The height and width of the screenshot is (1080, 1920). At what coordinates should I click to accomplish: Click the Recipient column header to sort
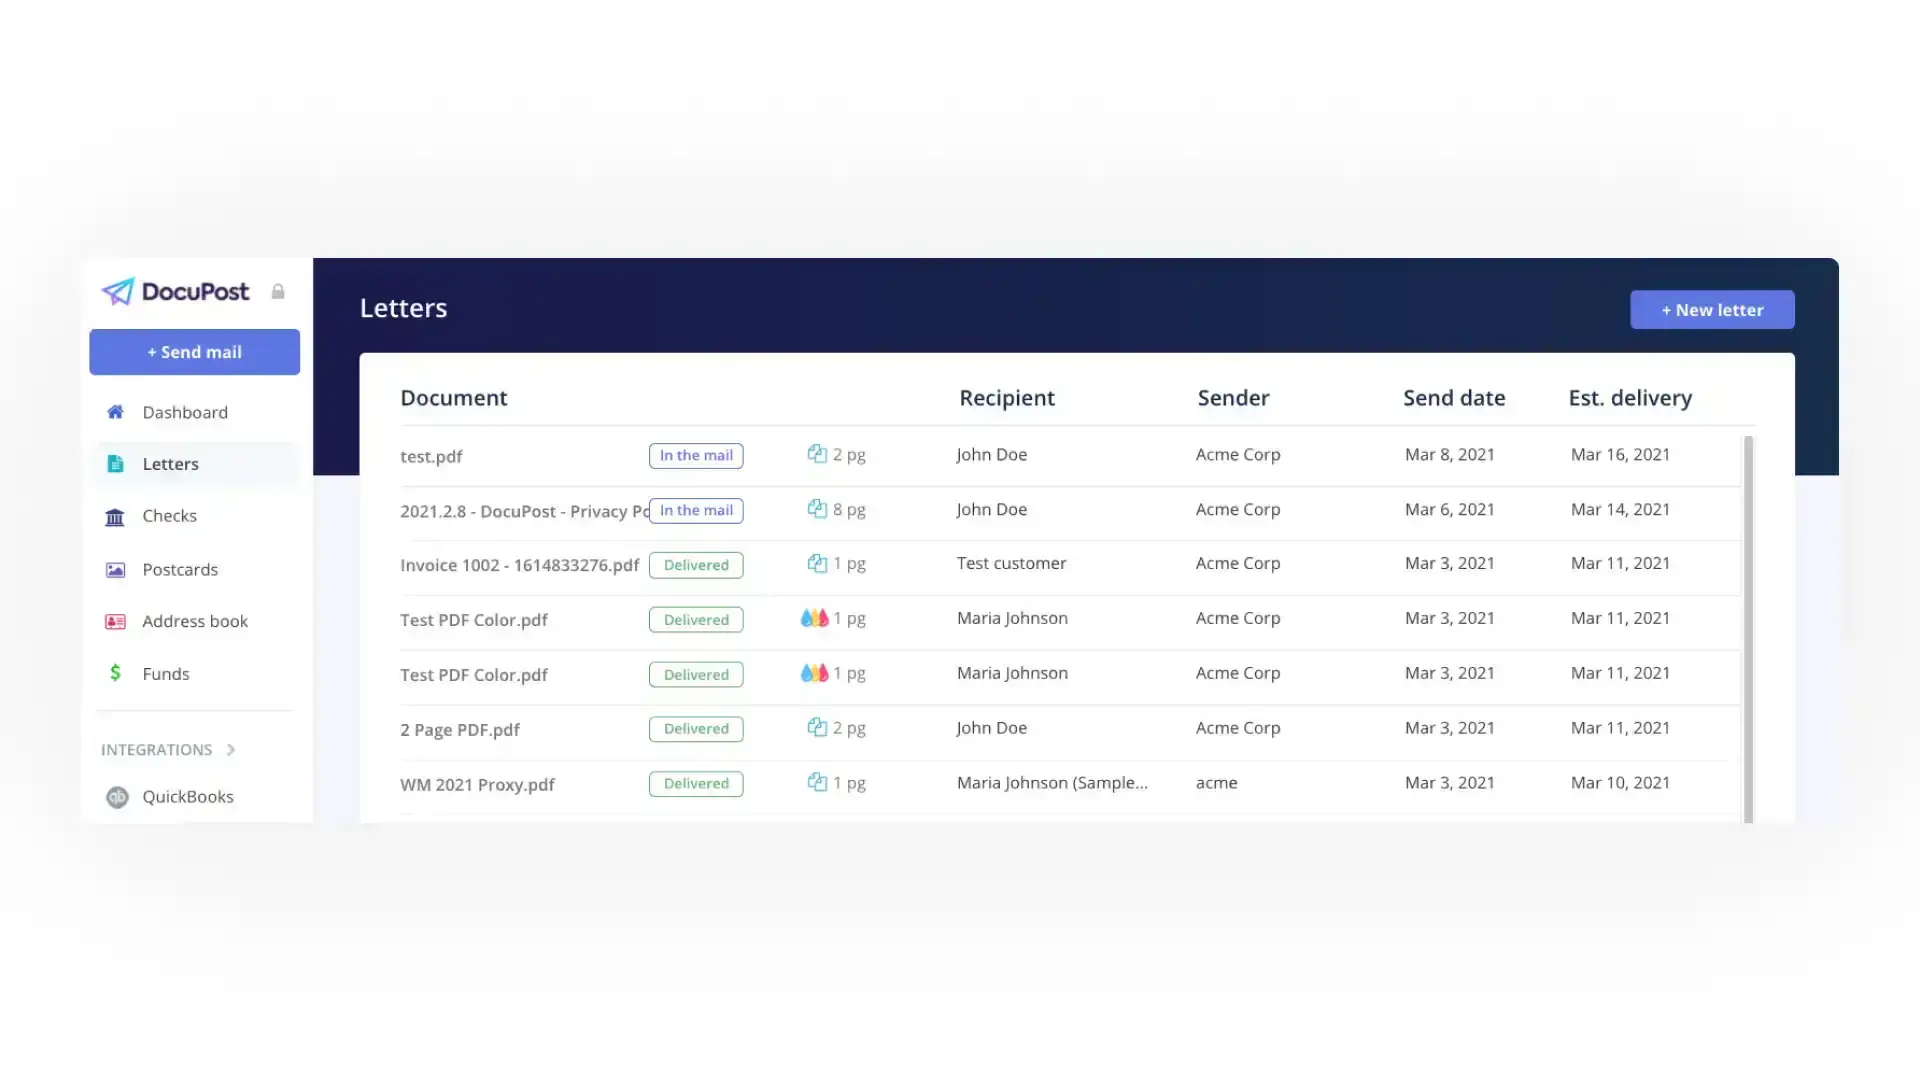[x=1006, y=397]
